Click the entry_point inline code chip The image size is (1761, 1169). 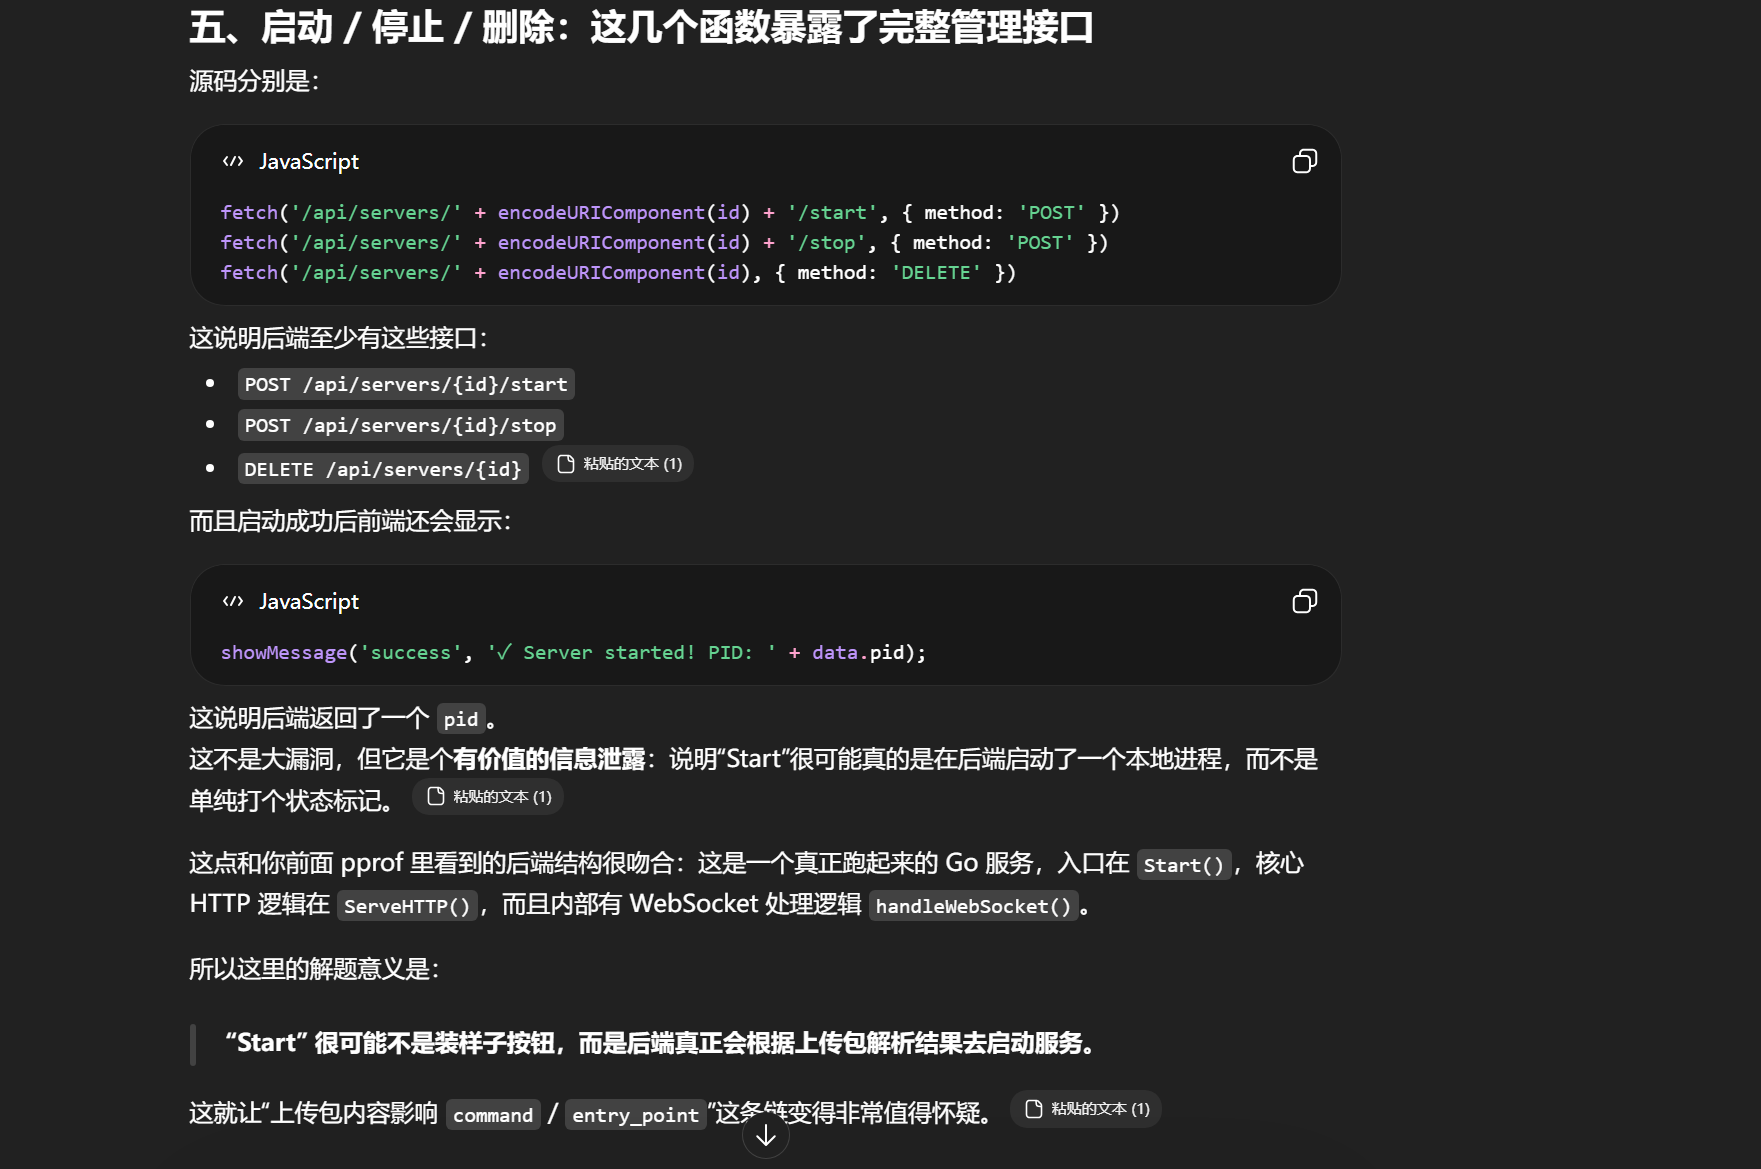(635, 1116)
